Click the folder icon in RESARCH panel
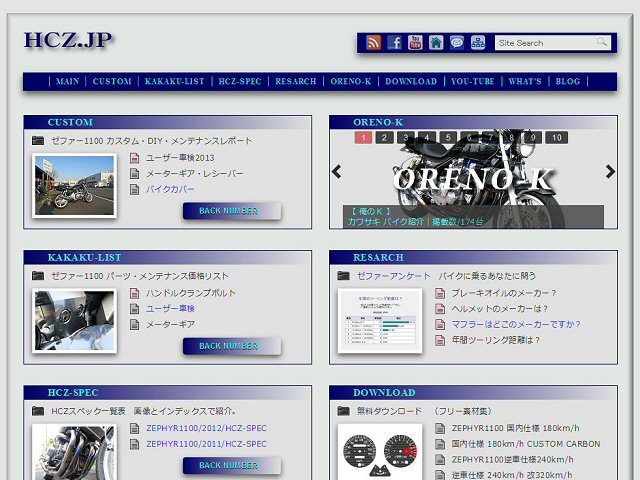The image size is (640, 480). click(x=344, y=276)
